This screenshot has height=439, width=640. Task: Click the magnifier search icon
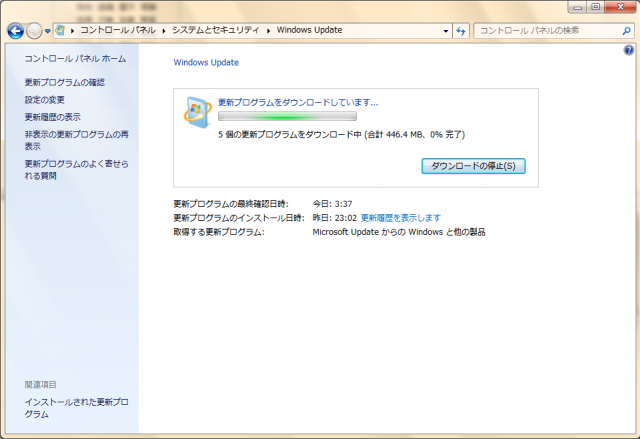[627, 31]
